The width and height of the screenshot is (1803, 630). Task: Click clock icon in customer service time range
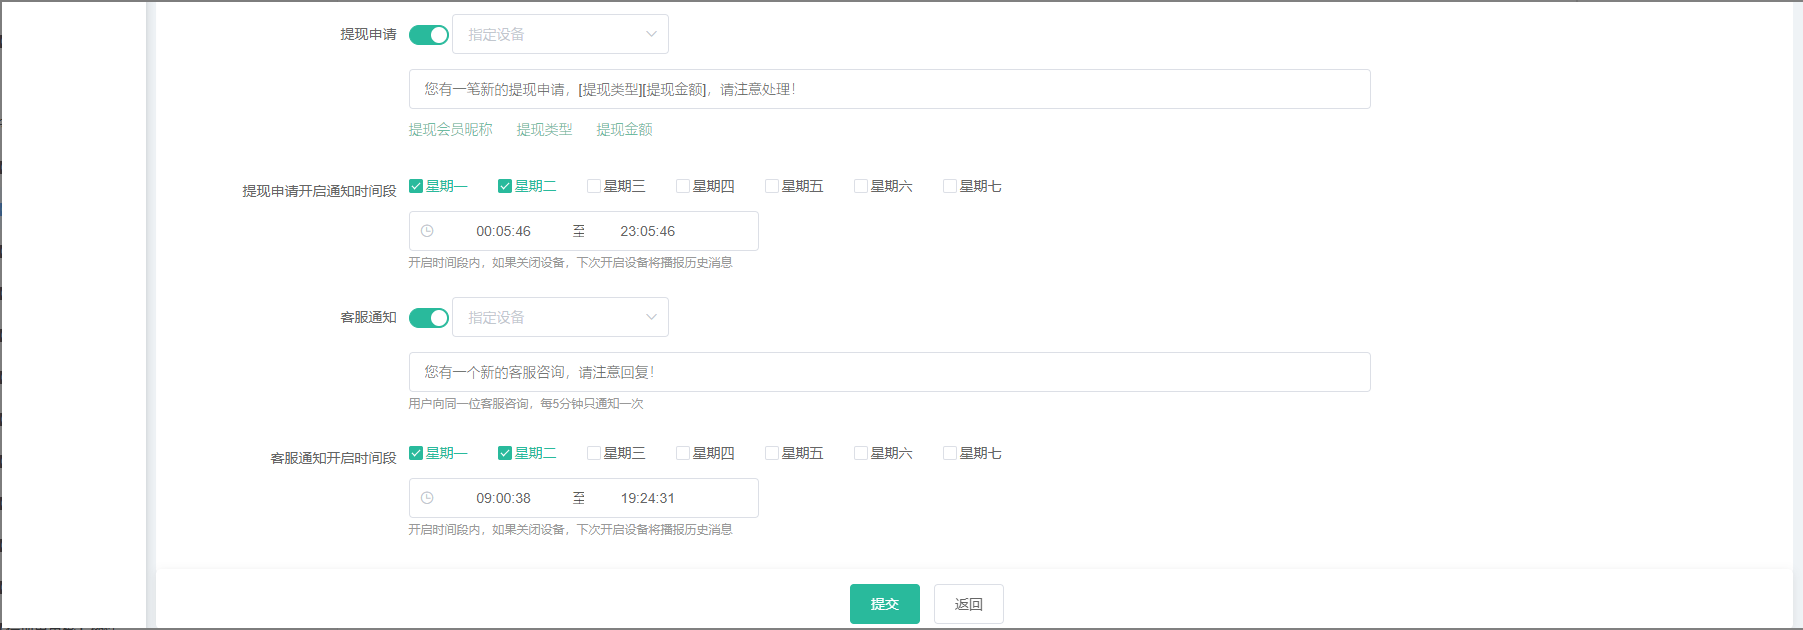coord(427,498)
